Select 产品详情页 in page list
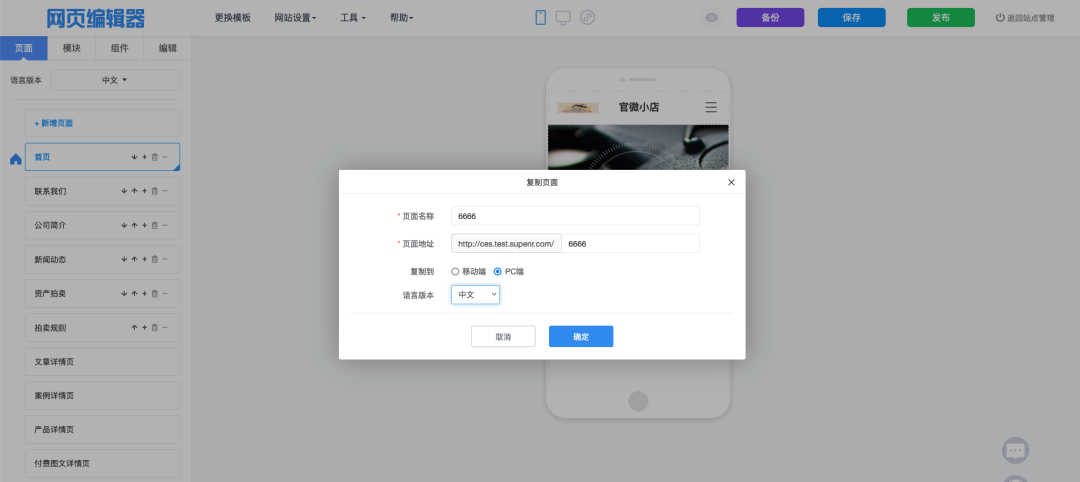1080x482 pixels. point(103,429)
